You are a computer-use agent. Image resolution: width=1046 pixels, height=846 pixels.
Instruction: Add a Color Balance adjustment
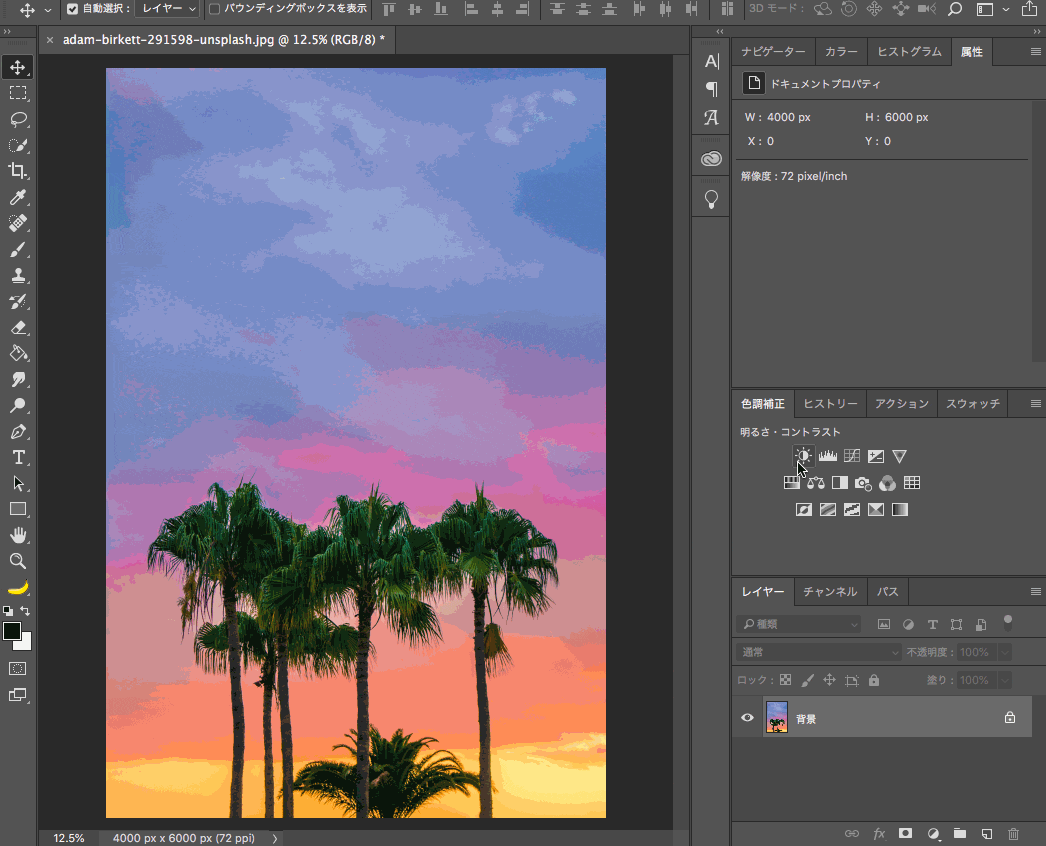pyautogui.click(x=816, y=483)
